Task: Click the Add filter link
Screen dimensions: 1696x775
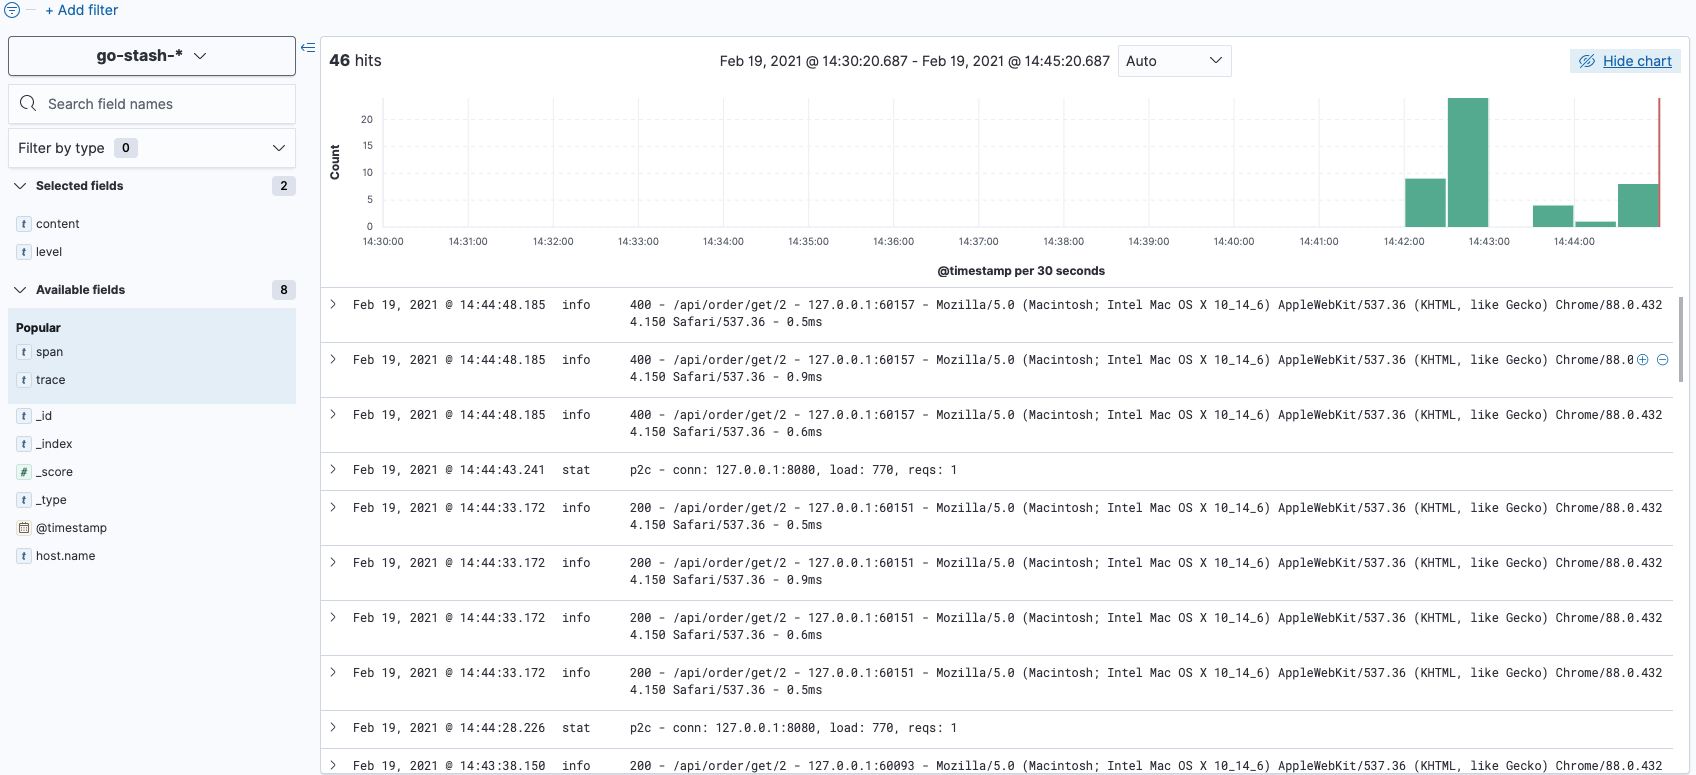Action: pyautogui.click(x=81, y=10)
